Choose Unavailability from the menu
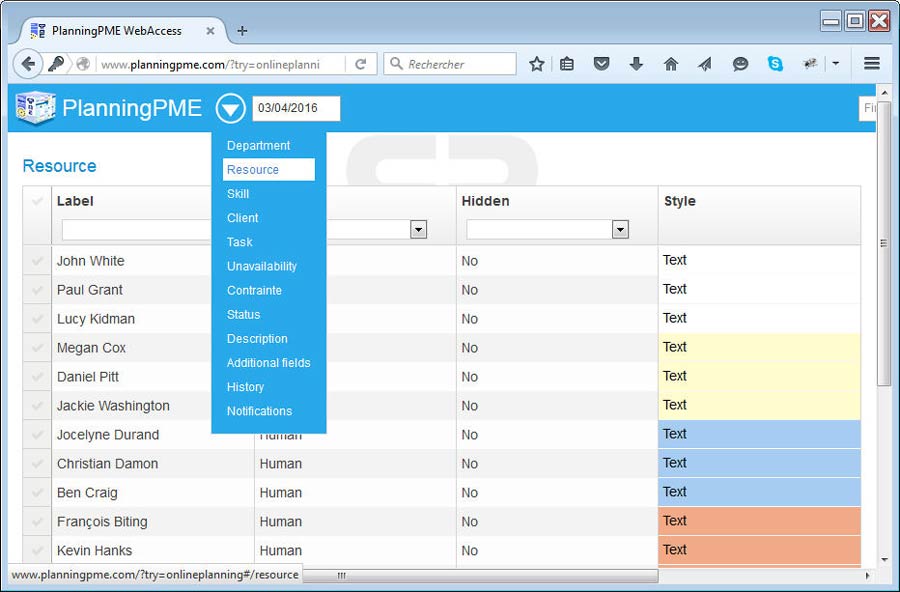The height and width of the screenshot is (592, 900). click(262, 266)
